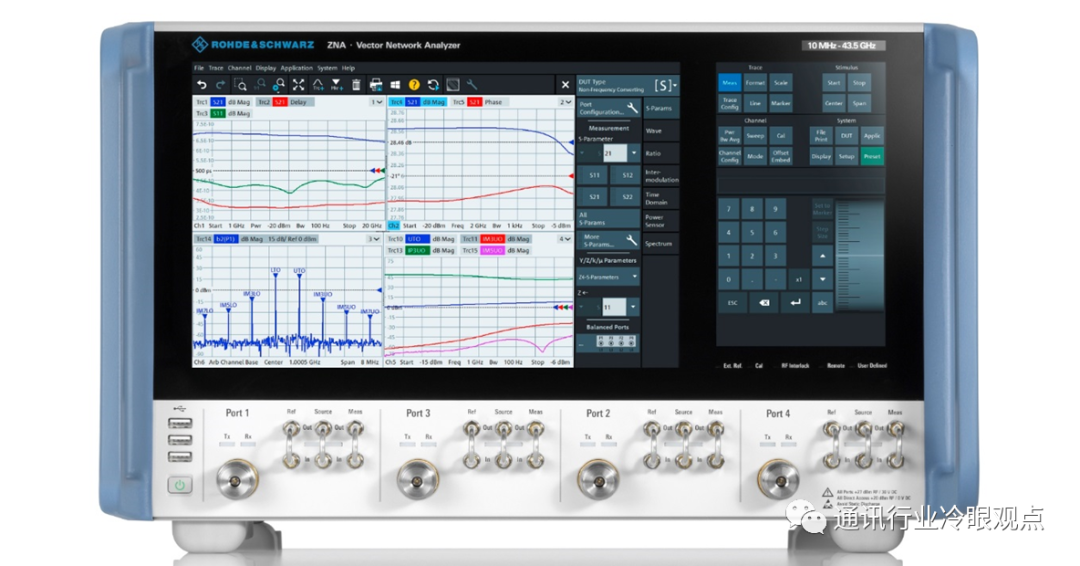
Task: Open Z← 11 dropdown arrow
Action: tap(633, 306)
